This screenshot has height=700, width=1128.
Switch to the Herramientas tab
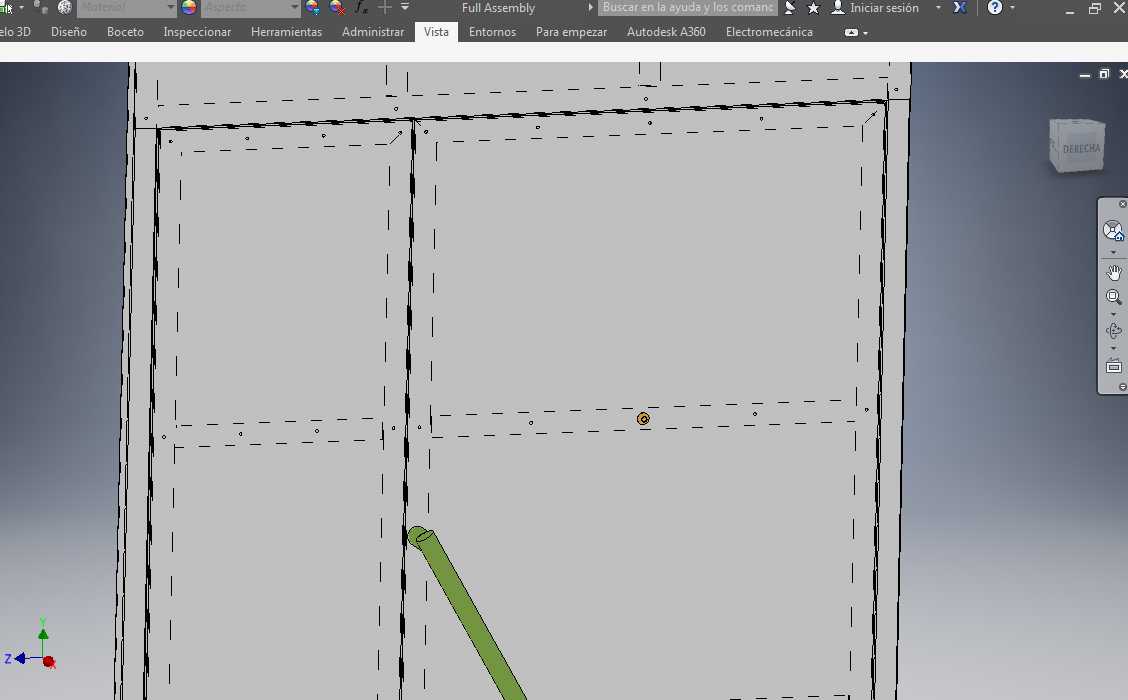click(286, 32)
